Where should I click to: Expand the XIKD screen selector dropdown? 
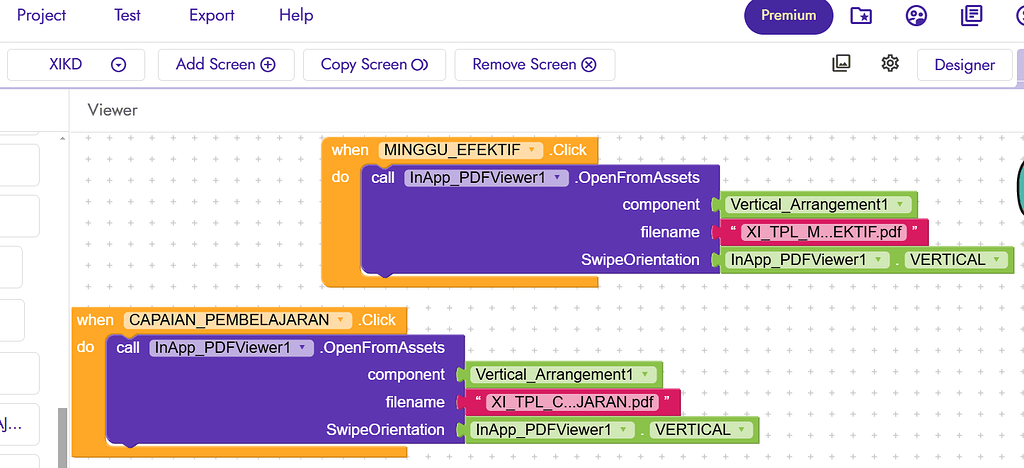point(118,65)
